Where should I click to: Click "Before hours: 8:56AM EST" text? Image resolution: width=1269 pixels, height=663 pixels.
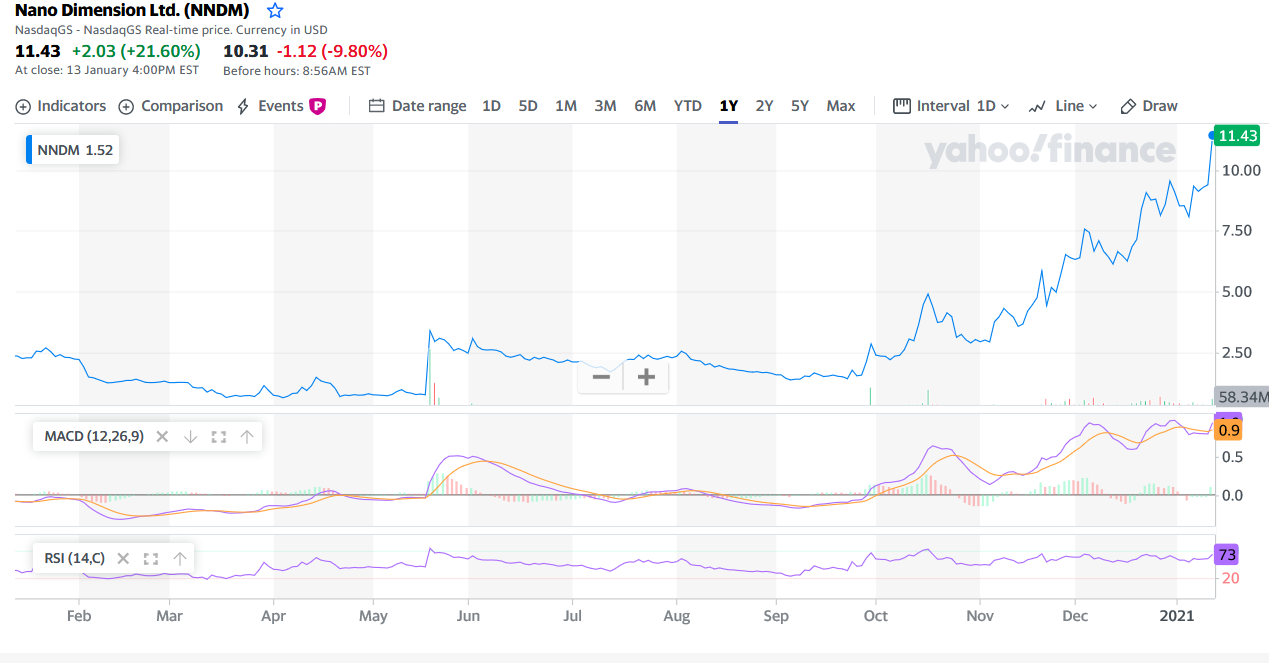point(297,71)
